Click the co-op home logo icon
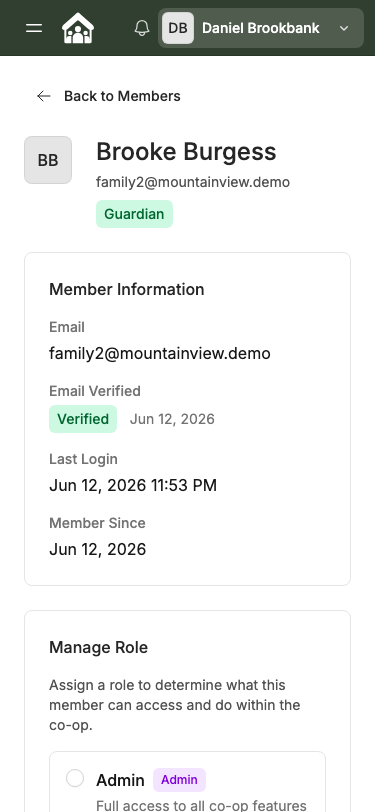375x812 pixels. [78, 28]
